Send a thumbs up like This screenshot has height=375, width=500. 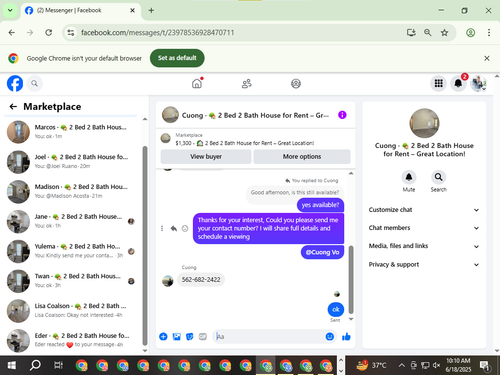(346, 337)
